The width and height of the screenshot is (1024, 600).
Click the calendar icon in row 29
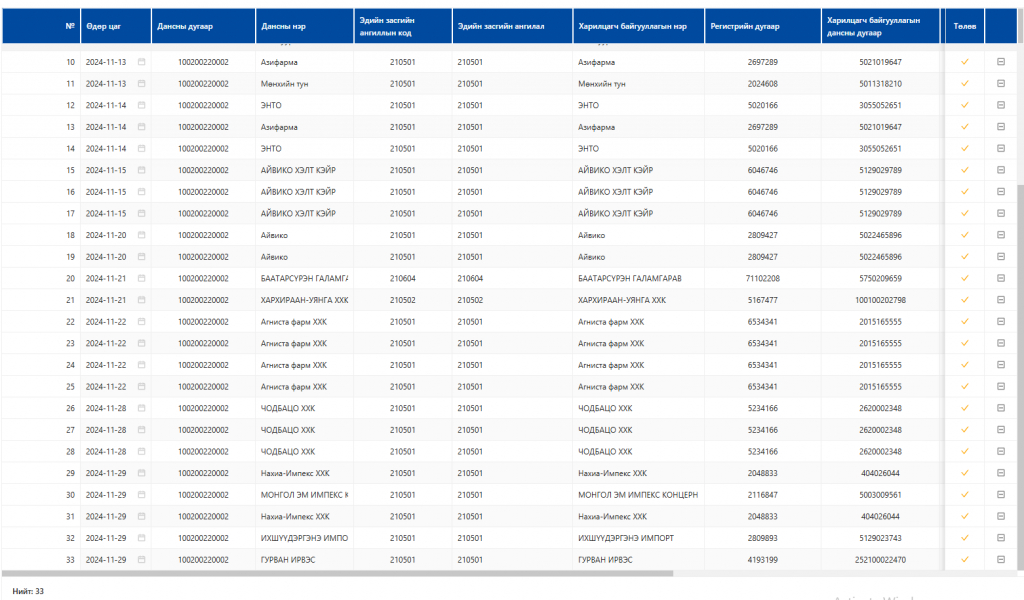click(141, 473)
